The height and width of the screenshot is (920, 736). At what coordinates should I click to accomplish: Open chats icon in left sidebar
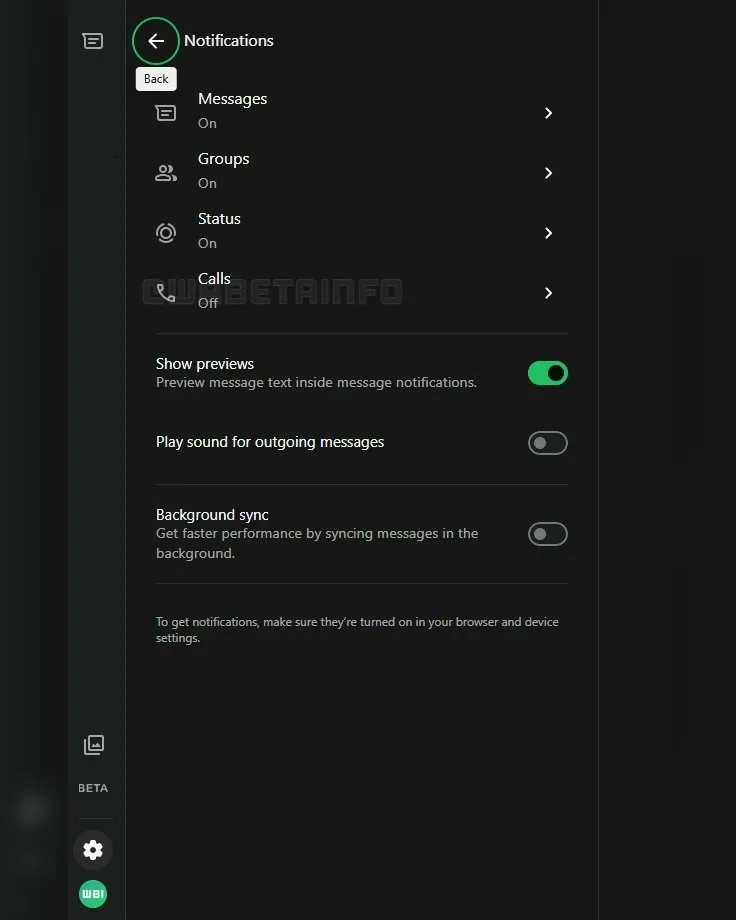[93, 41]
